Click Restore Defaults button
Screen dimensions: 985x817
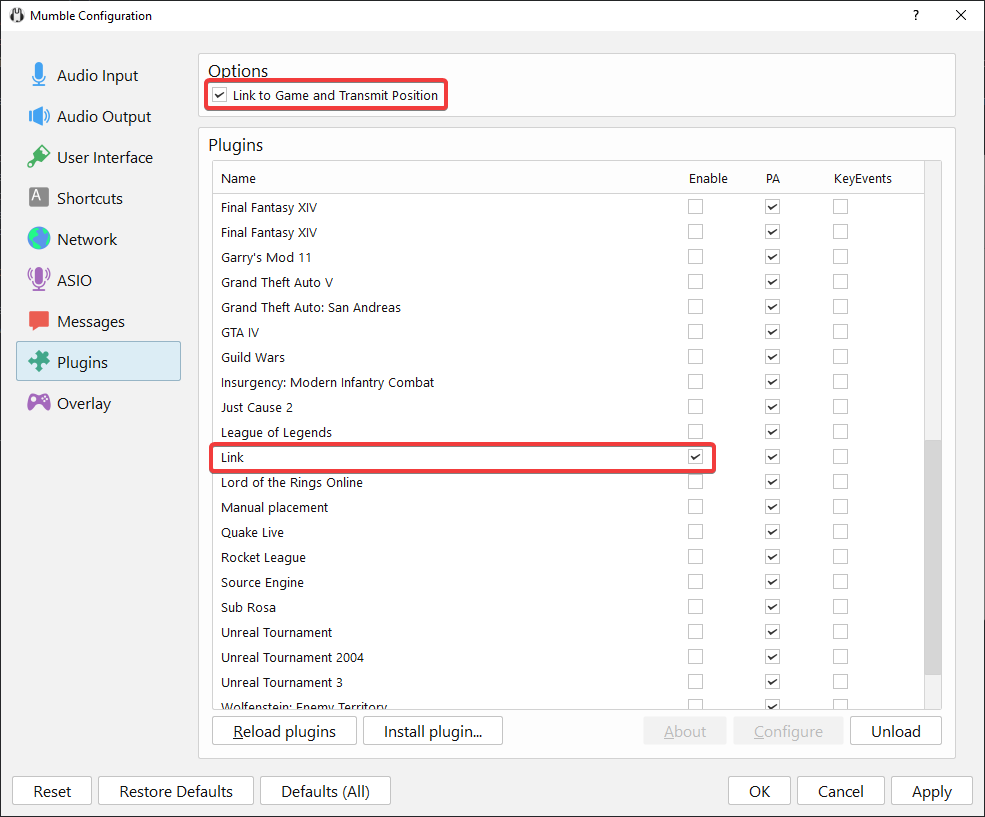(x=176, y=791)
